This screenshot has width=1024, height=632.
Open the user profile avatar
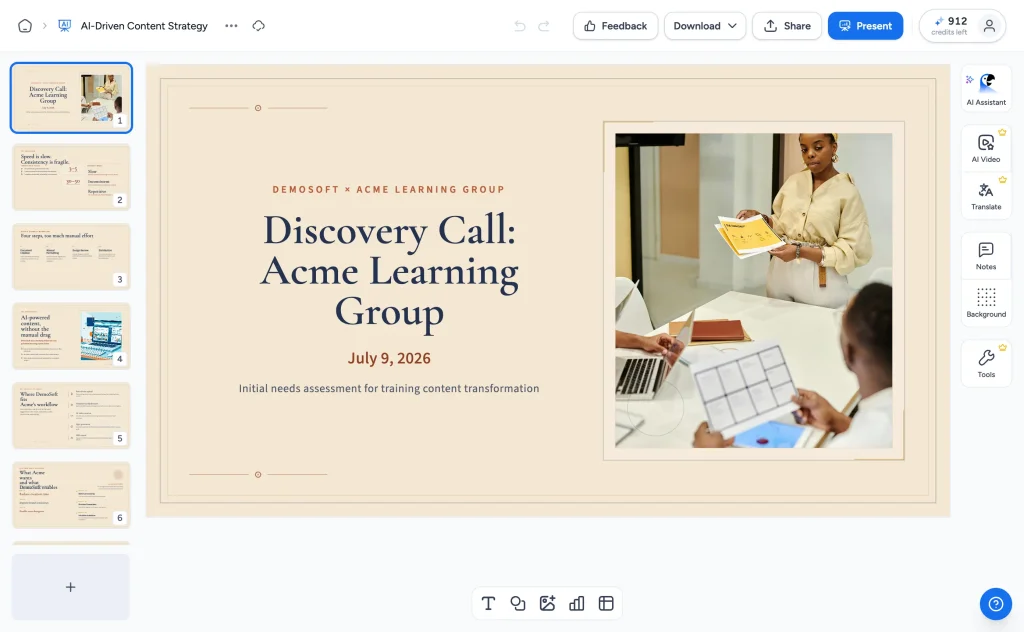coord(989,26)
